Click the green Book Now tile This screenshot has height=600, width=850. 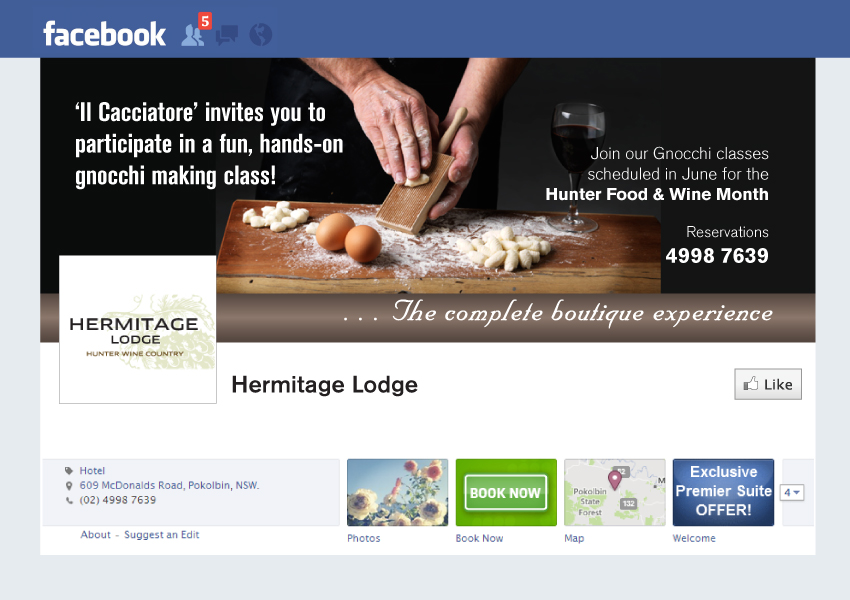point(506,492)
